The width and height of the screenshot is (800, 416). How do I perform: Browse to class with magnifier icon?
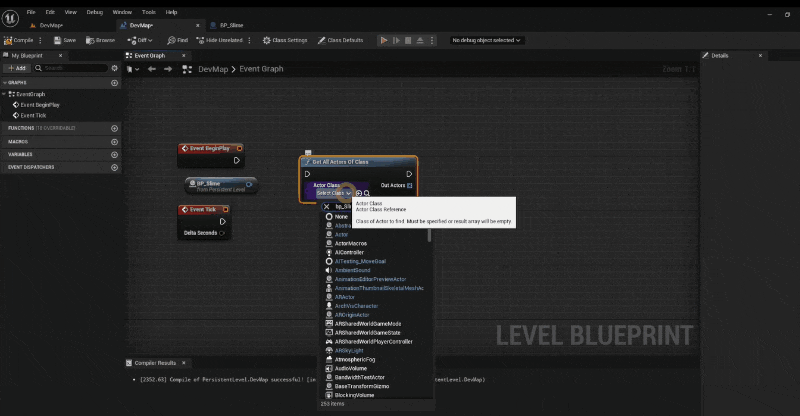tap(367, 193)
